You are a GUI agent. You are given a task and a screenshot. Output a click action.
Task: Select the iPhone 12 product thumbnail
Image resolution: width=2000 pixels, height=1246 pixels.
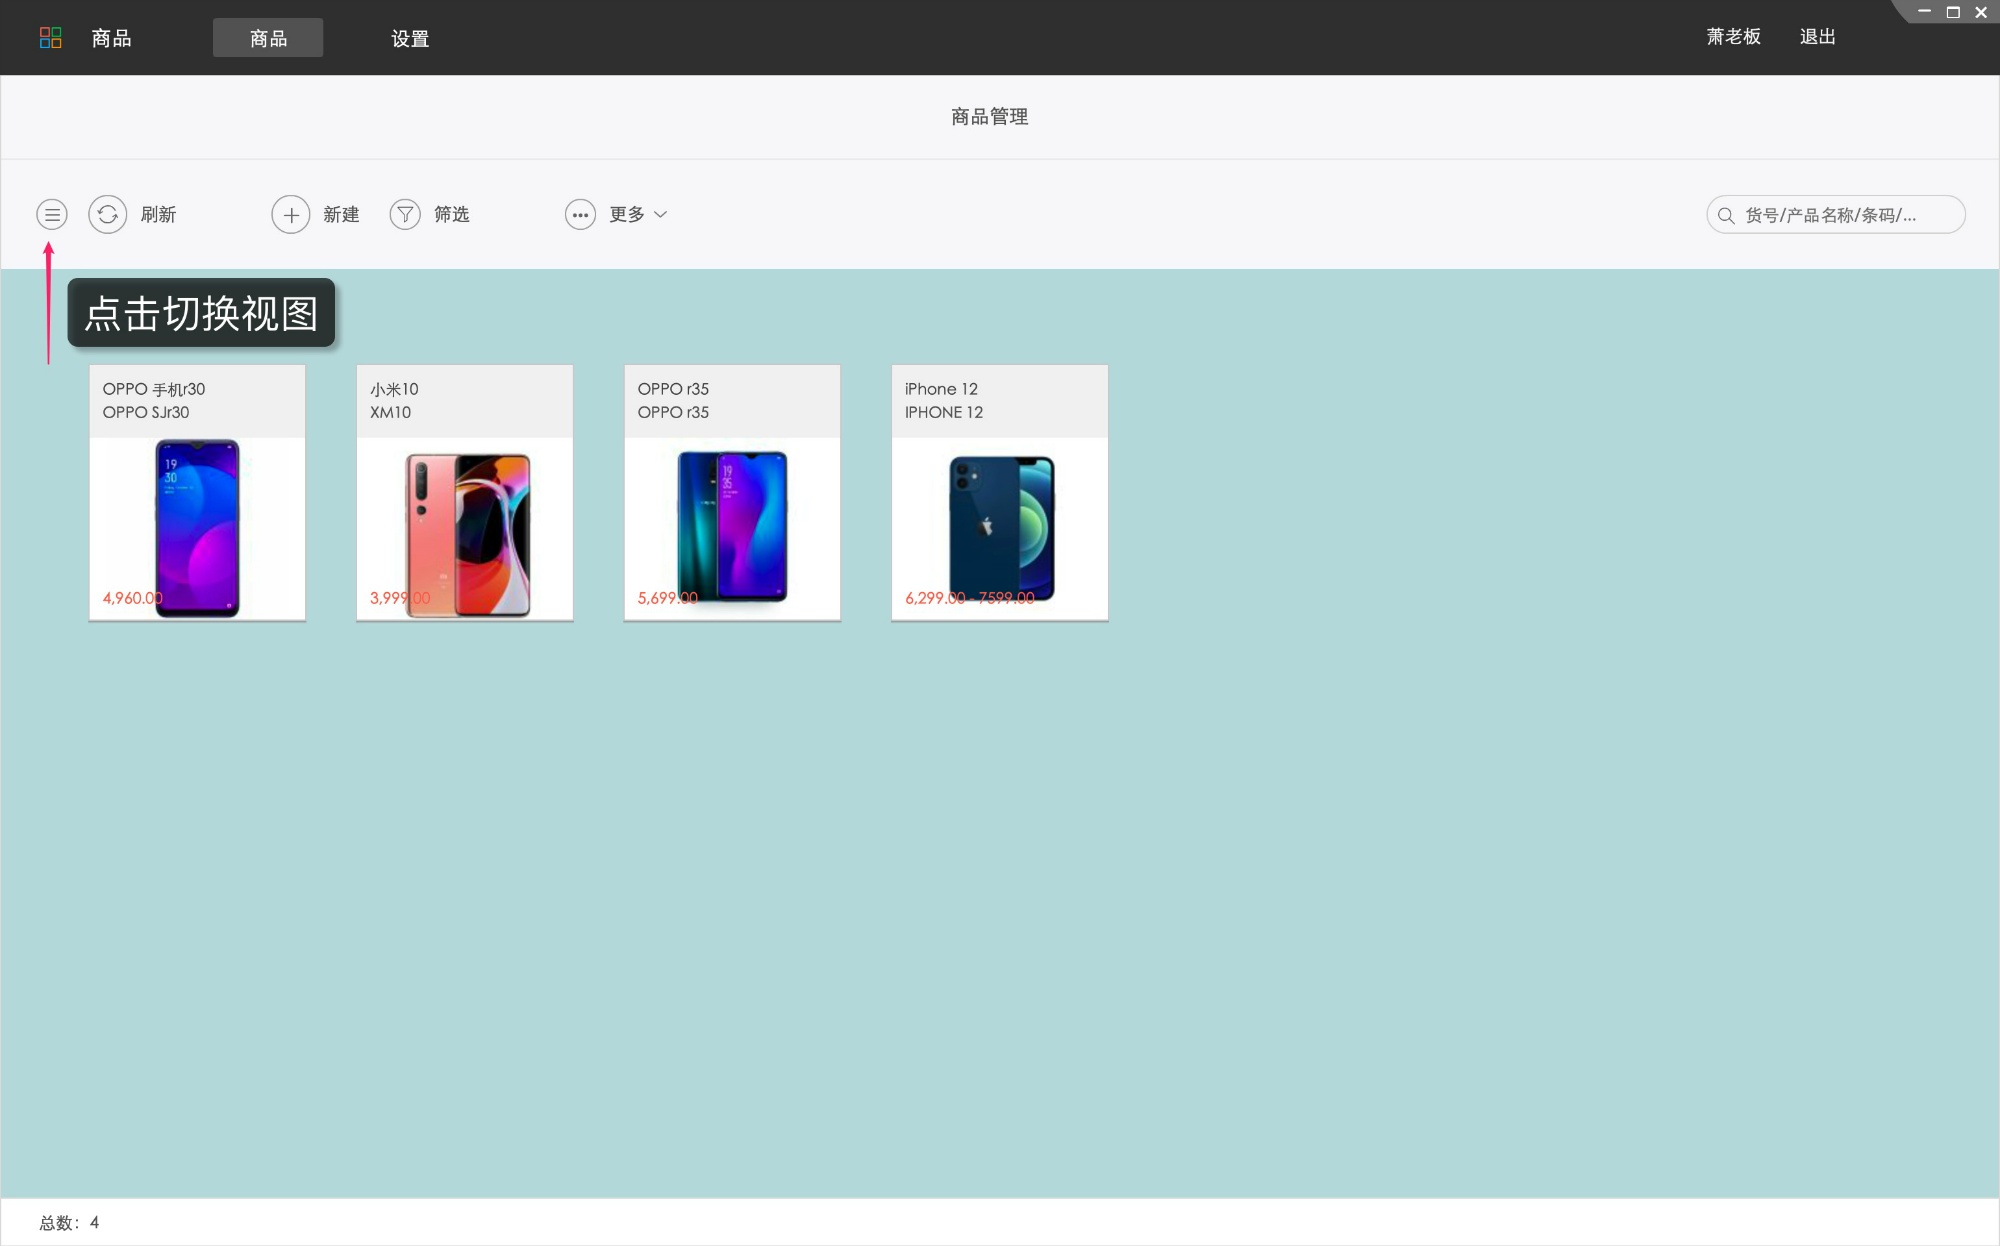pos(1000,528)
